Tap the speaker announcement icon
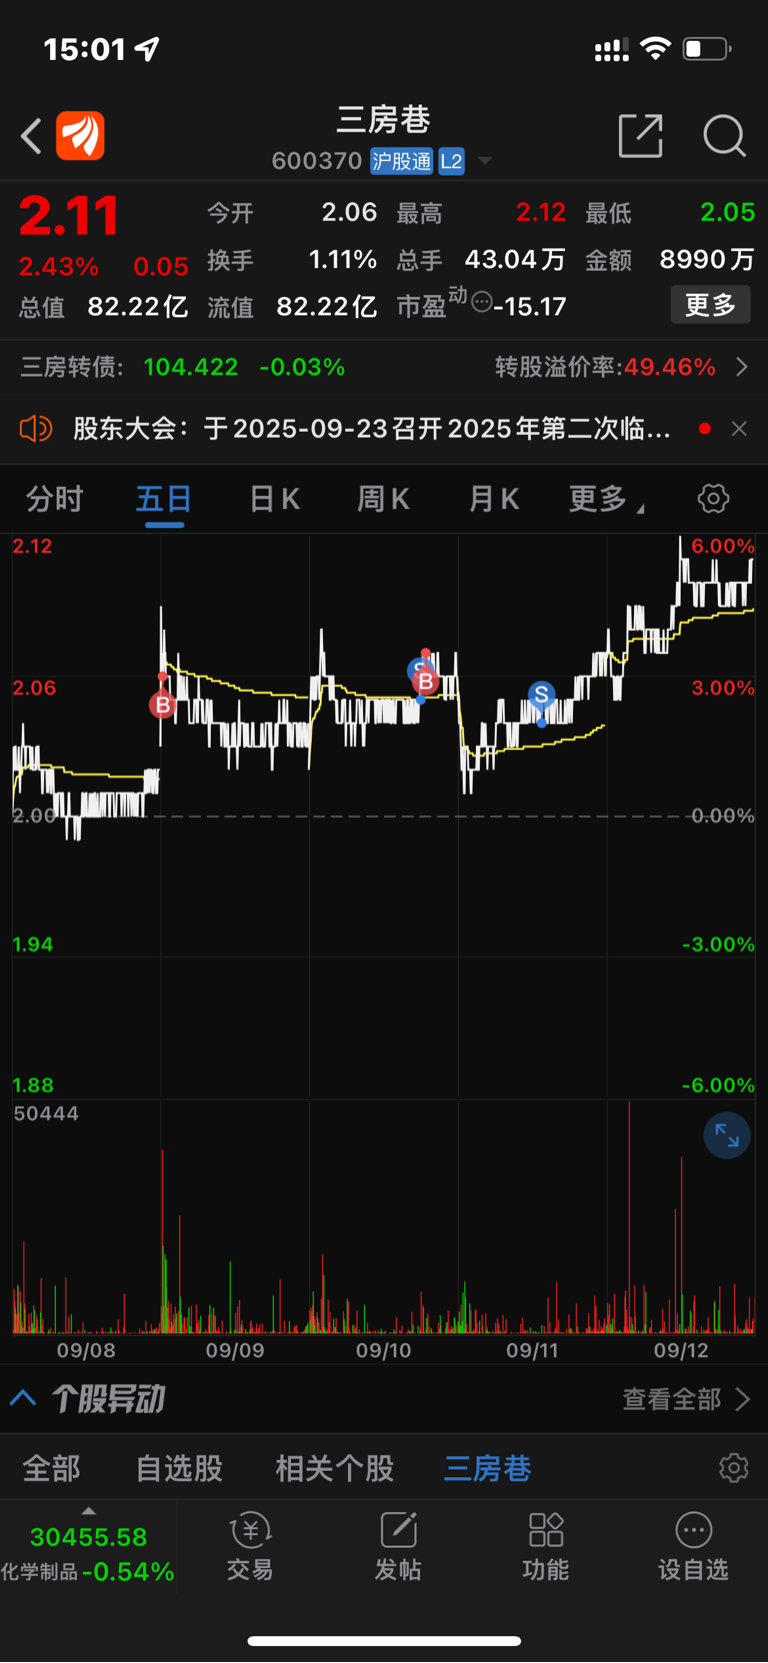768x1663 pixels. coord(35,429)
